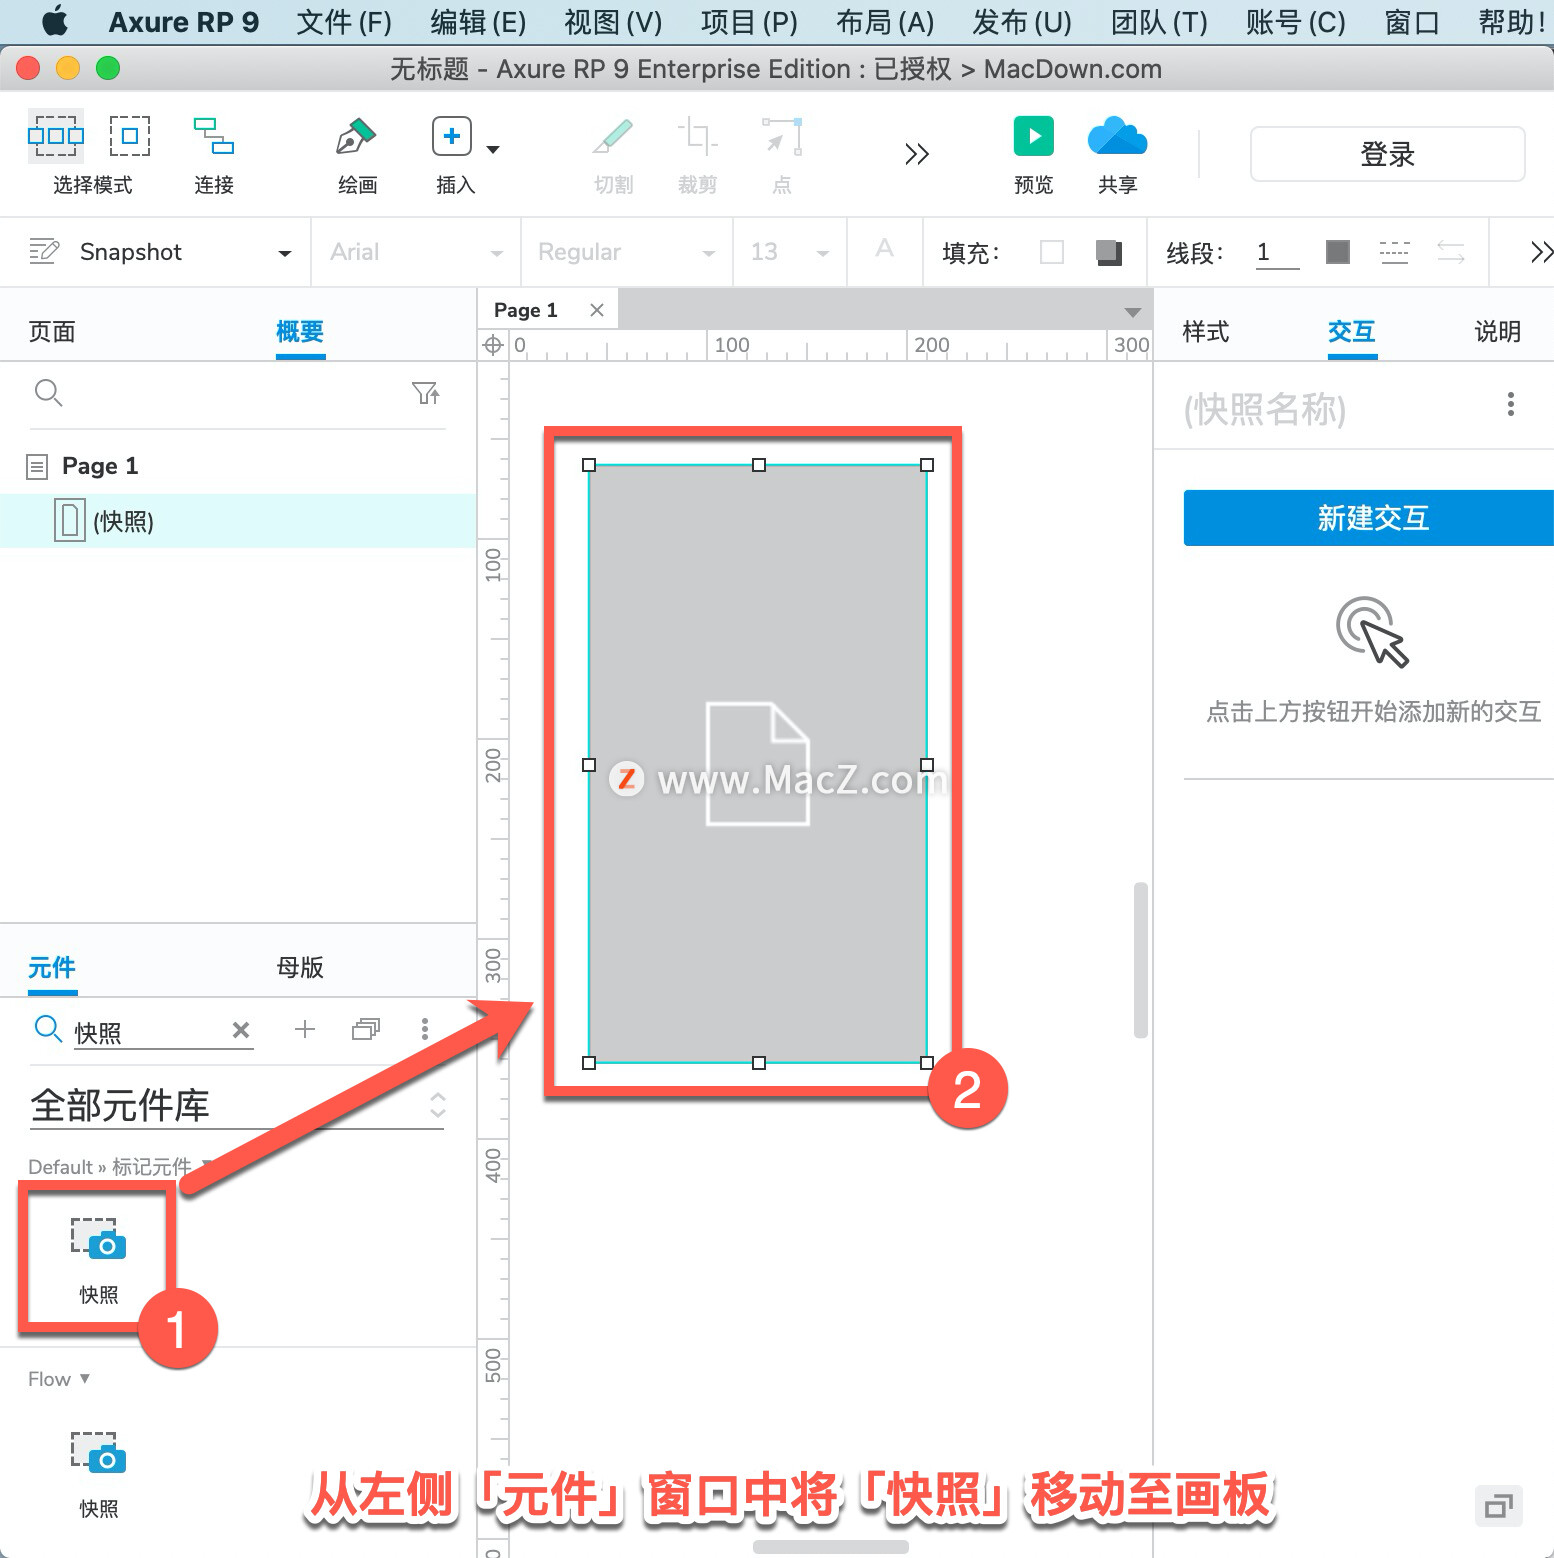Open the 视图 (V) menu
1554x1558 pixels.
[613, 22]
